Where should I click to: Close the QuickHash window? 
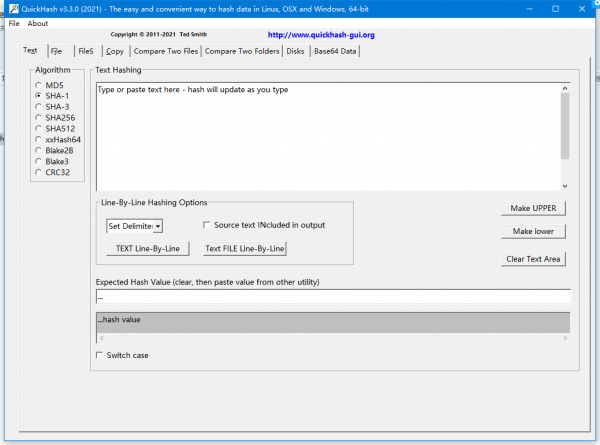point(582,9)
